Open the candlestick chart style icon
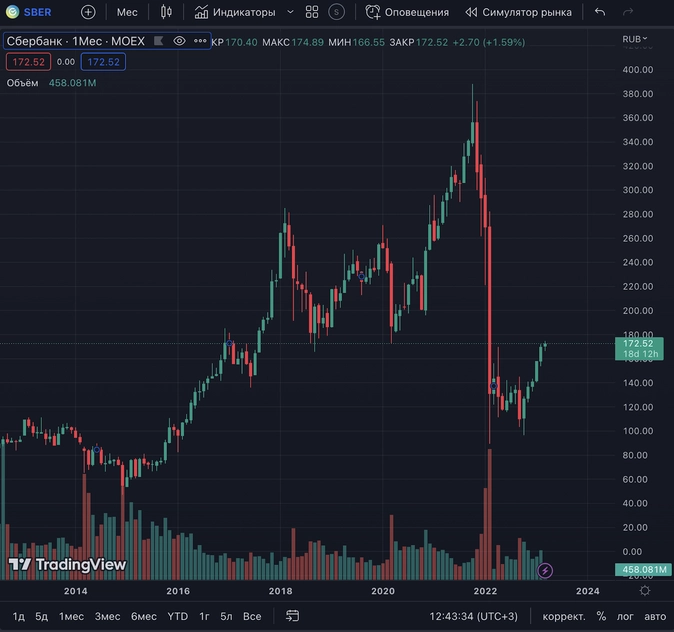This screenshot has width=674, height=632. [x=166, y=12]
